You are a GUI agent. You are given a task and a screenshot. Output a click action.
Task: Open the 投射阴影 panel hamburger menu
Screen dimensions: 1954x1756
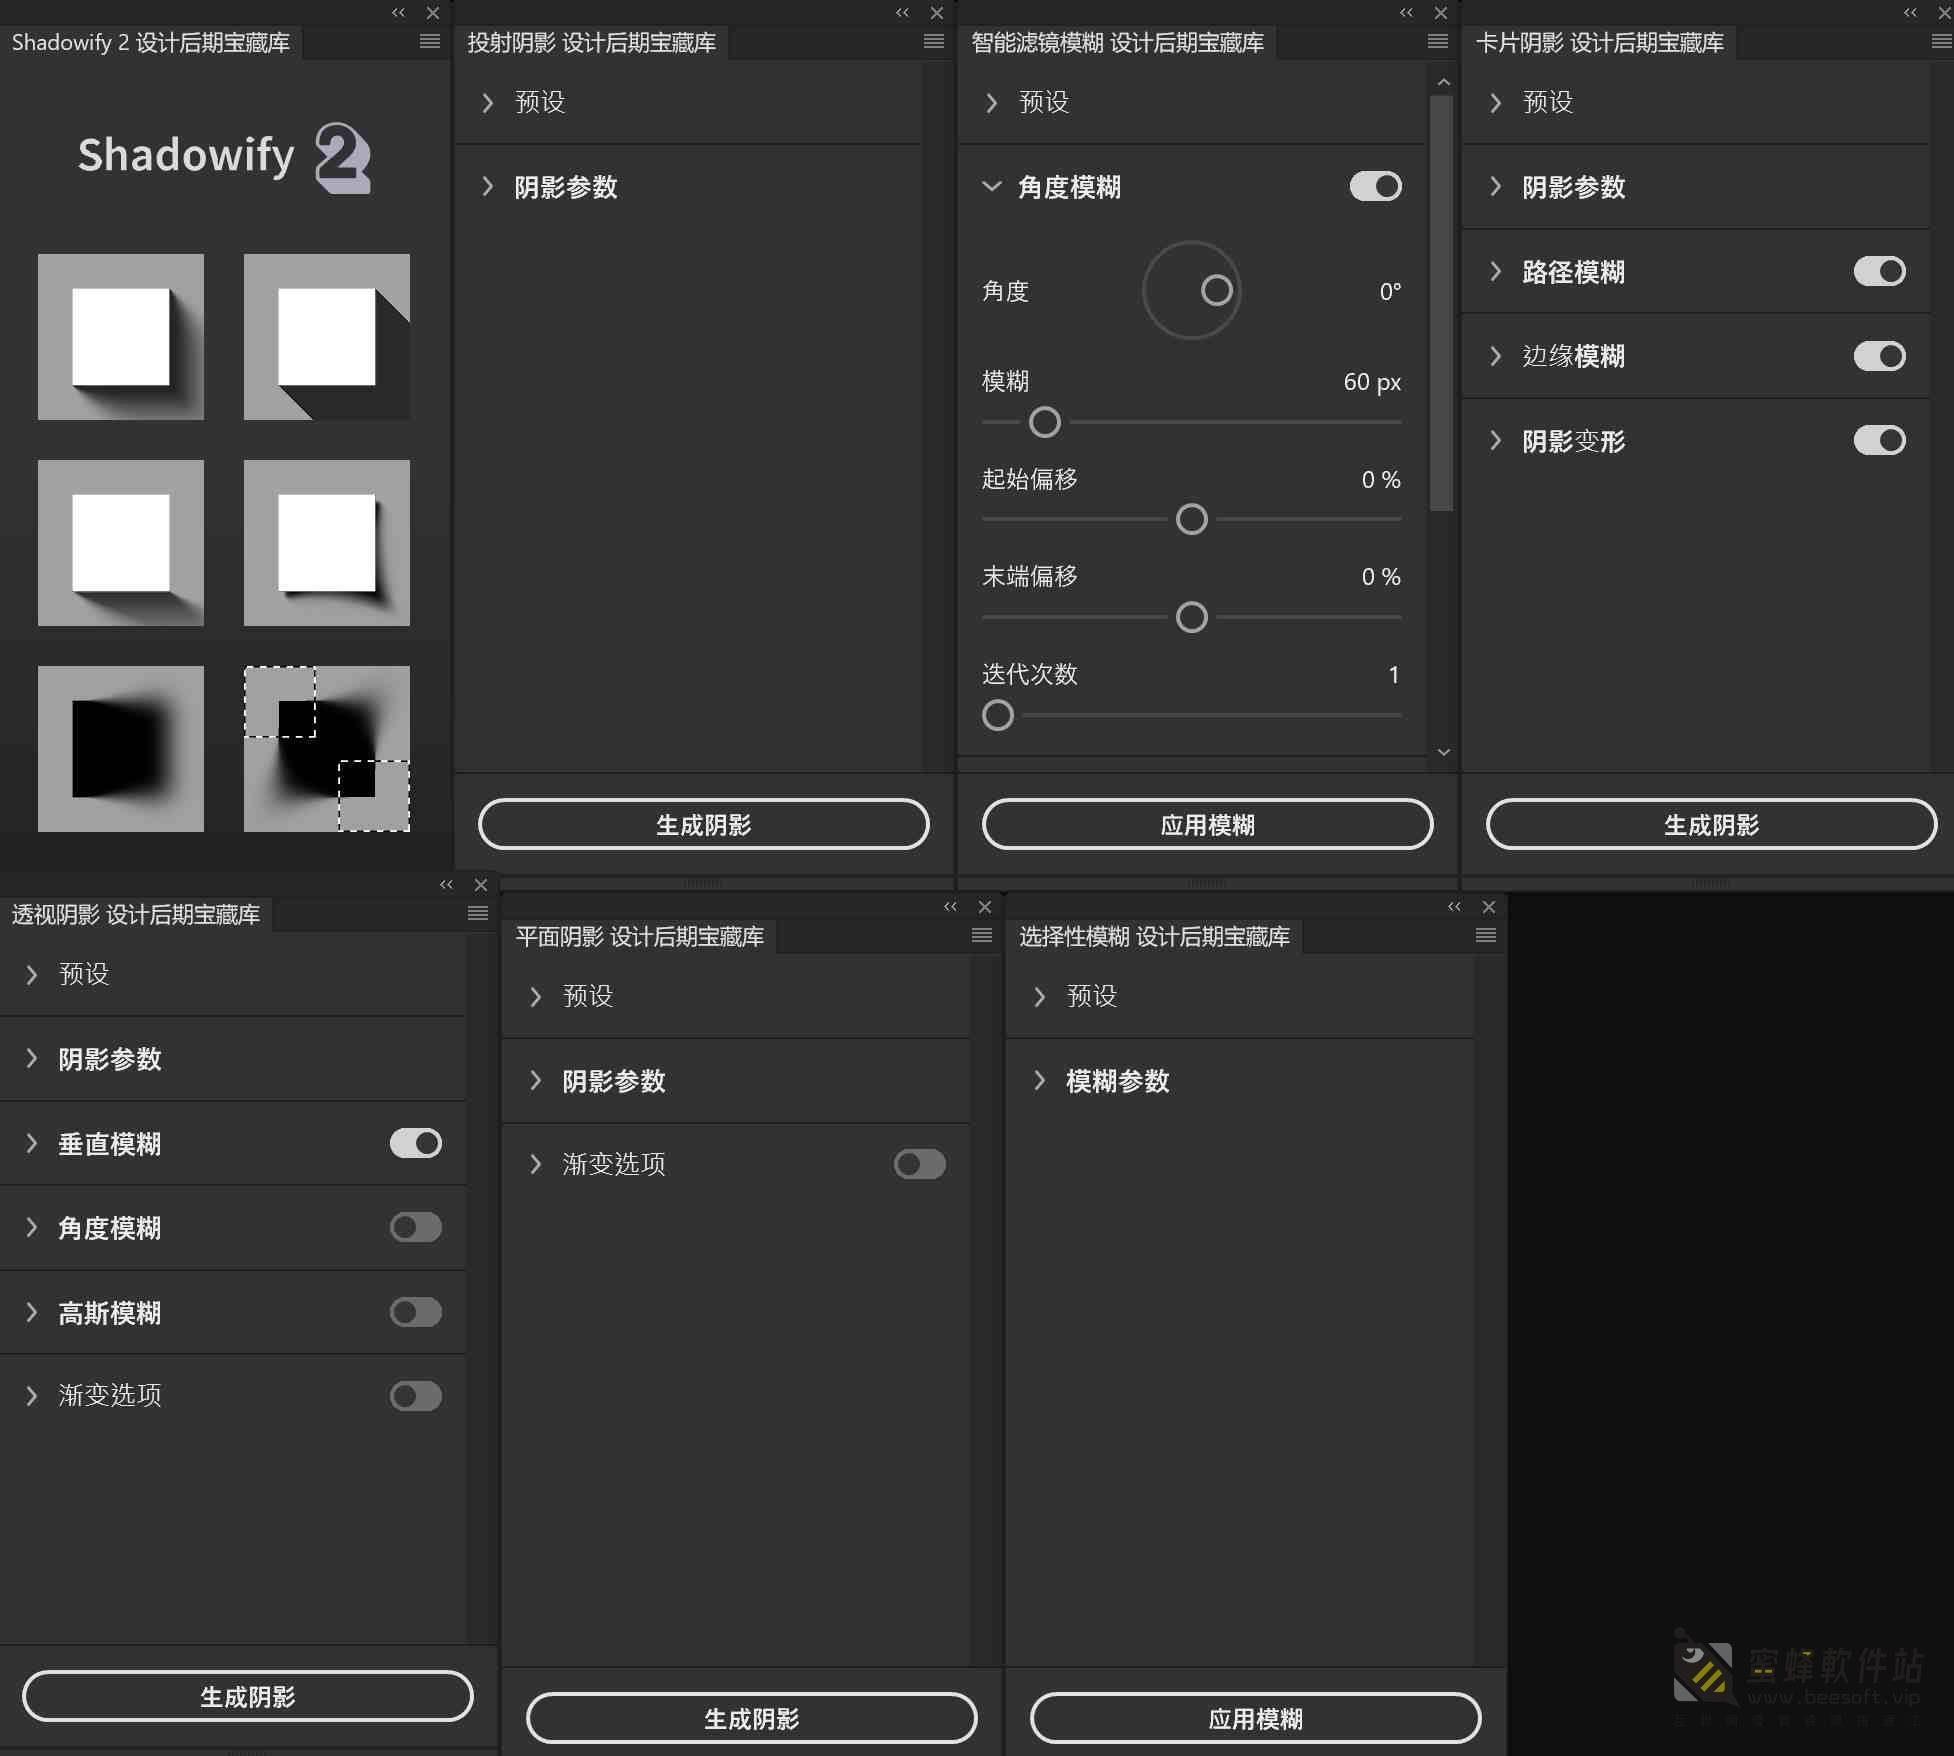tap(934, 41)
